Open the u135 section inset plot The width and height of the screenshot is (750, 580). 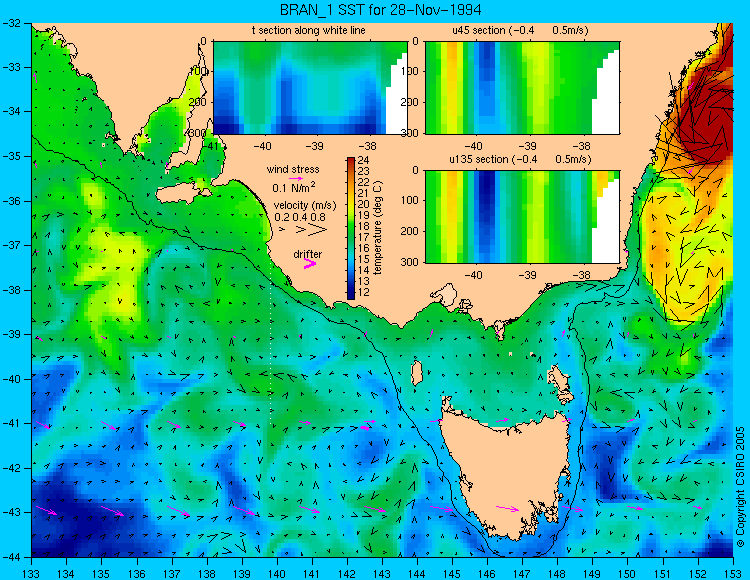pyautogui.click(x=522, y=217)
